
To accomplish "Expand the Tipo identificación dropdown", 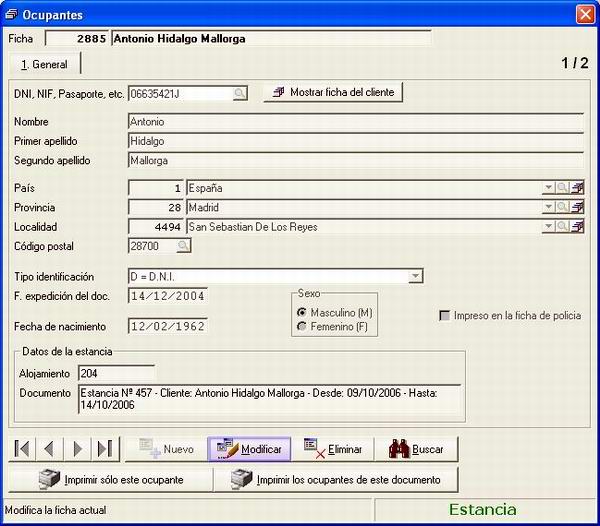I will (415, 276).
